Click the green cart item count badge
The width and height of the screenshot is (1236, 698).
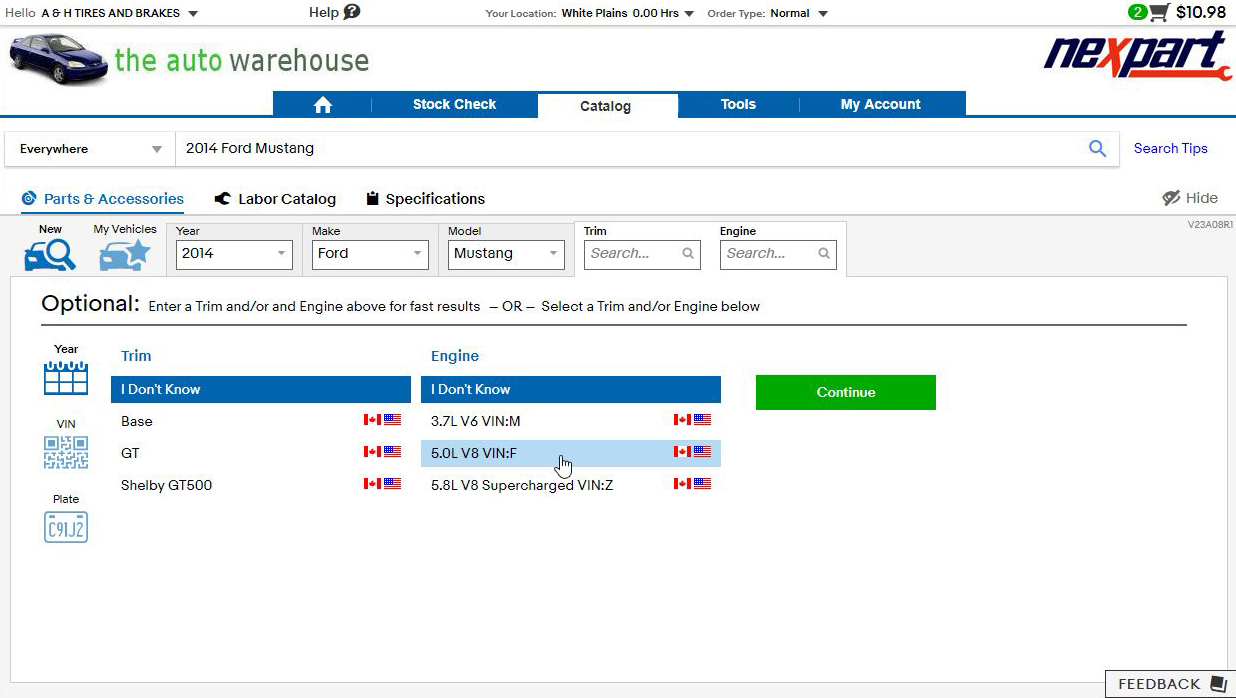[x=1137, y=12]
